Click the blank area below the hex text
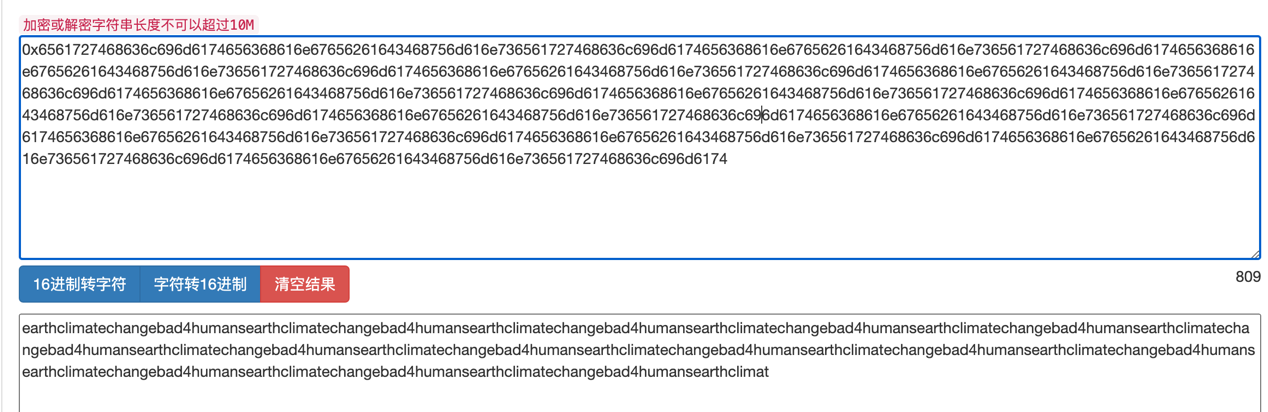 (x=640, y=215)
